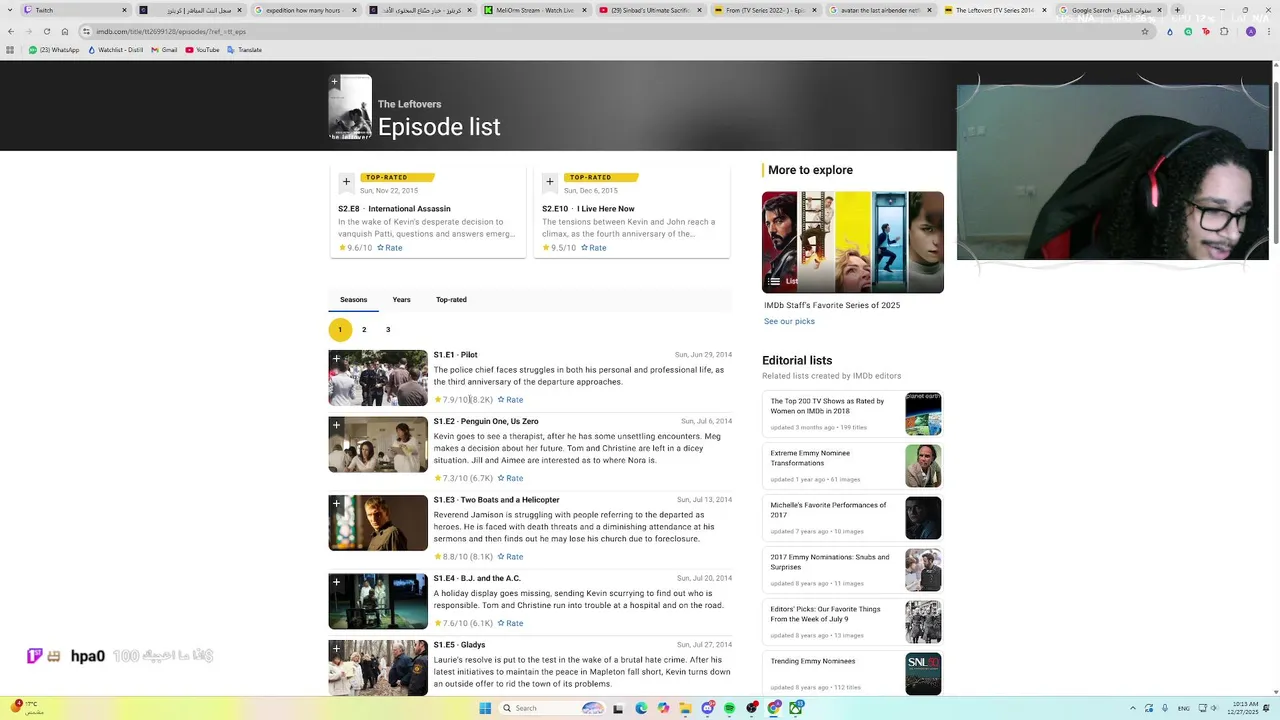Rate the International Assassin episode
Viewport: 1280px width, 720px height.
tap(390, 248)
